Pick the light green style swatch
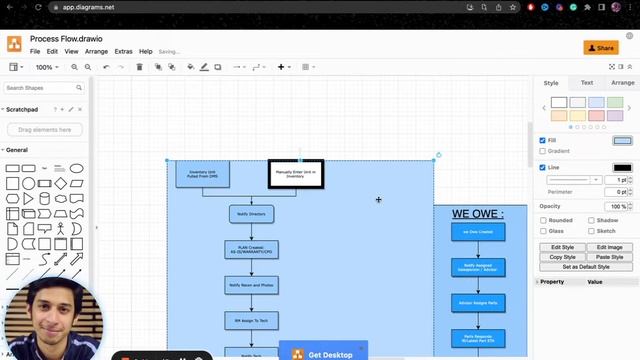 pos(615,102)
